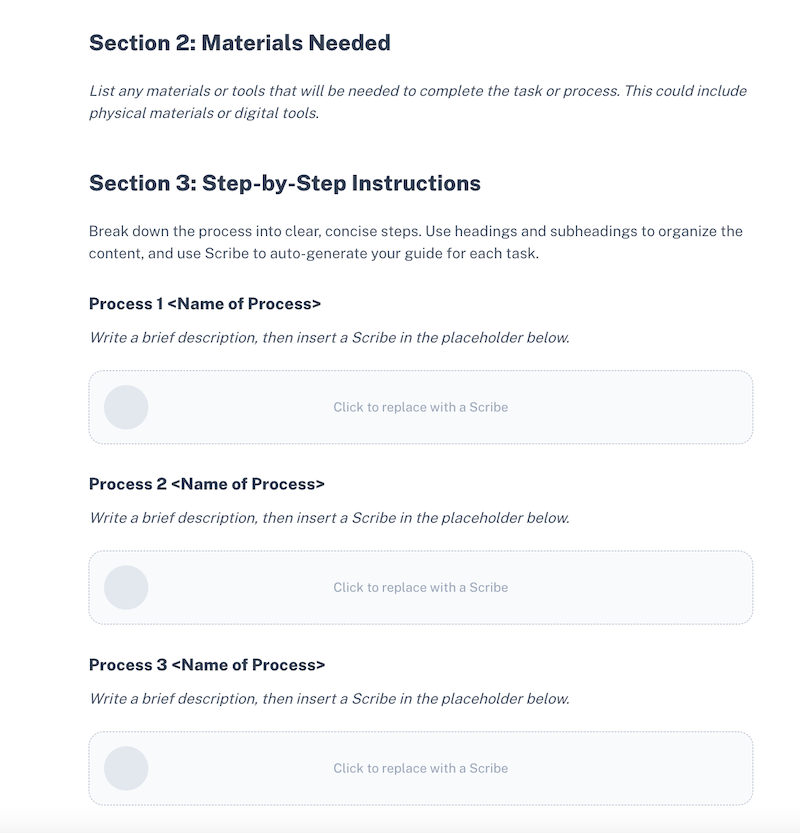Viewport: 800px width, 833px height.
Task: Click the circular icon in Process 1 placeholder
Action: 126,407
